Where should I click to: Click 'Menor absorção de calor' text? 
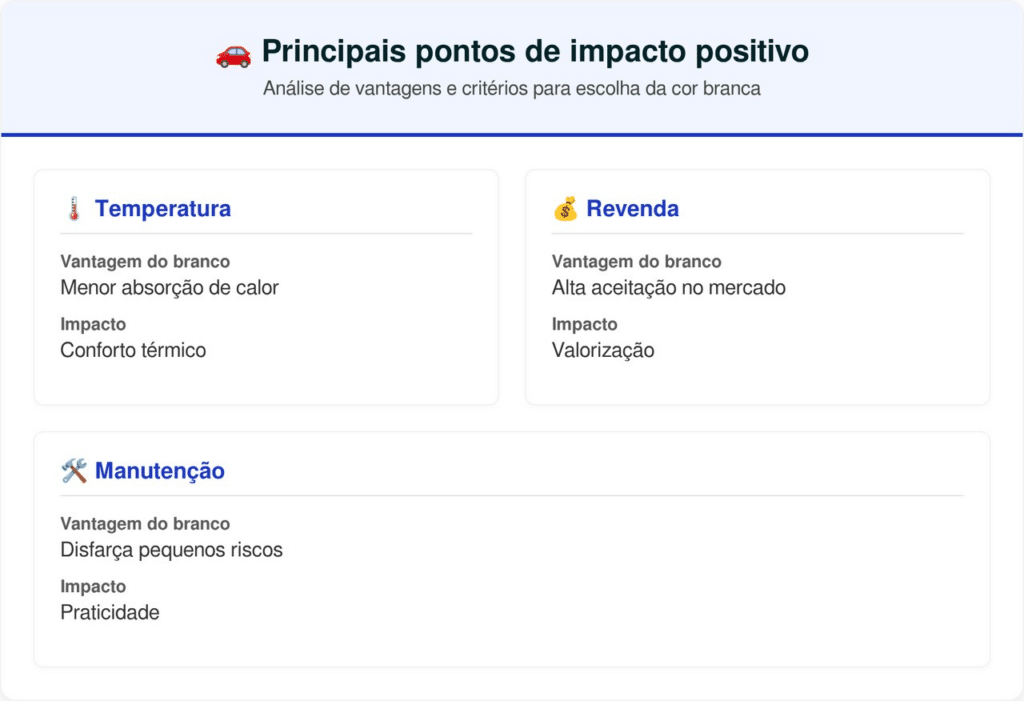click(x=169, y=288)
